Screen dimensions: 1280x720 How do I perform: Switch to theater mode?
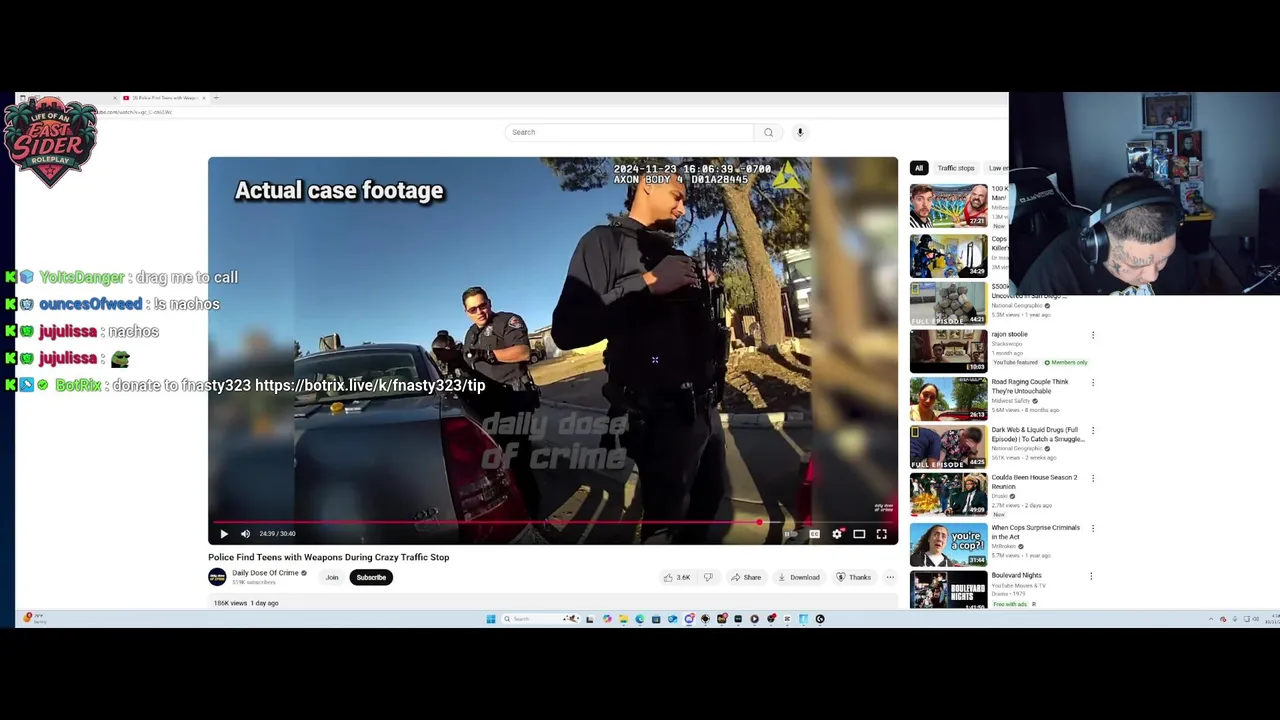[x=859, y=534]
